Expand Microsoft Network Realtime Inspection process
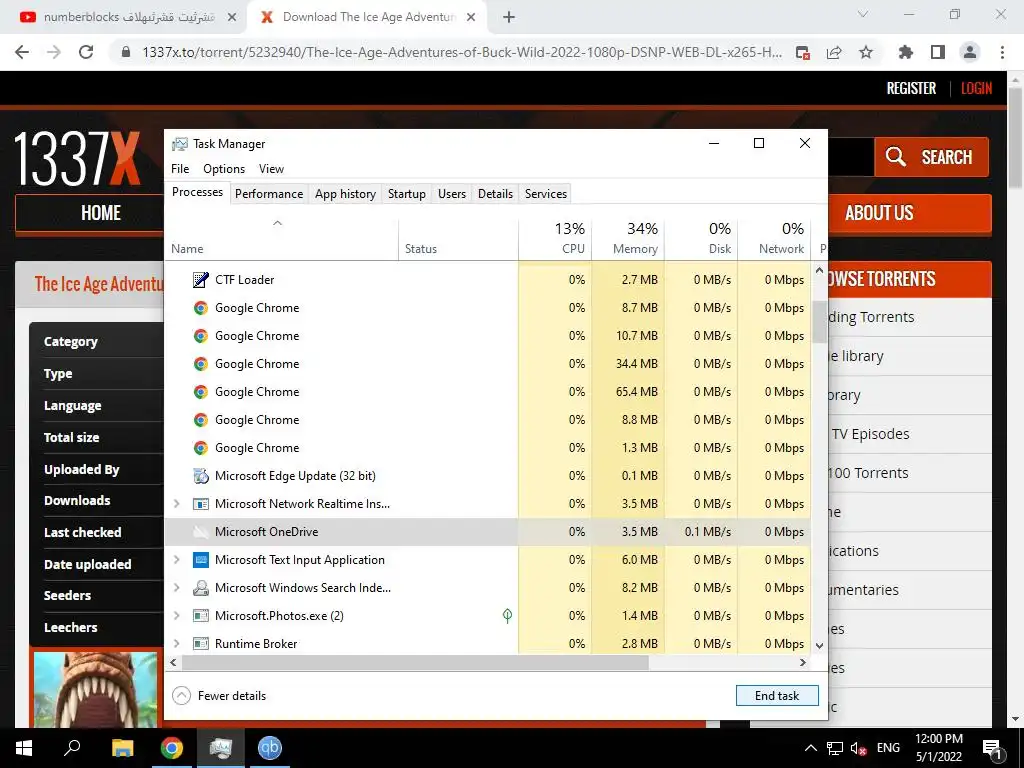 [x=176, y=504]
